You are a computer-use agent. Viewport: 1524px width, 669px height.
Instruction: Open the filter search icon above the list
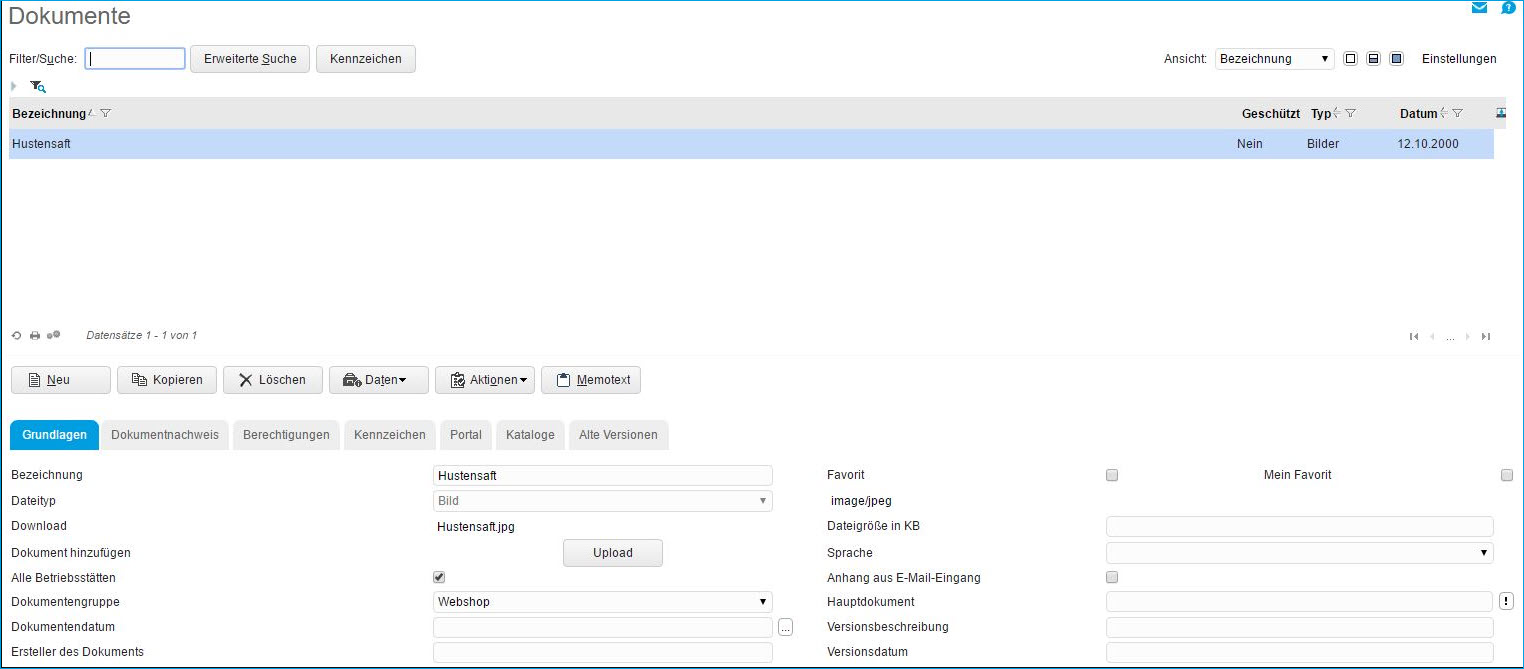pos(37,87)
